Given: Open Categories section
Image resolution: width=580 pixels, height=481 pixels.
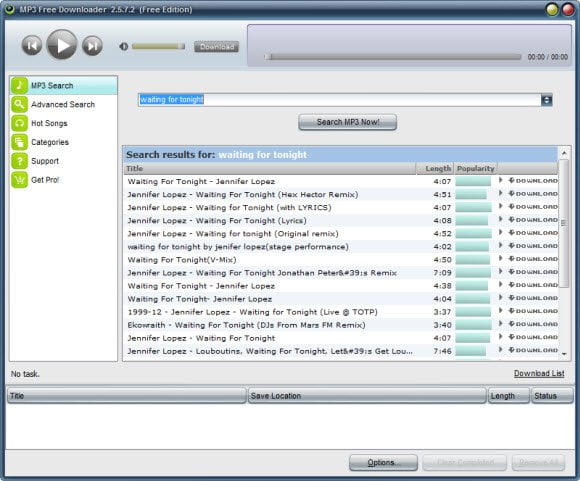Looking at the screenshot, I should (x=64, y=142).
